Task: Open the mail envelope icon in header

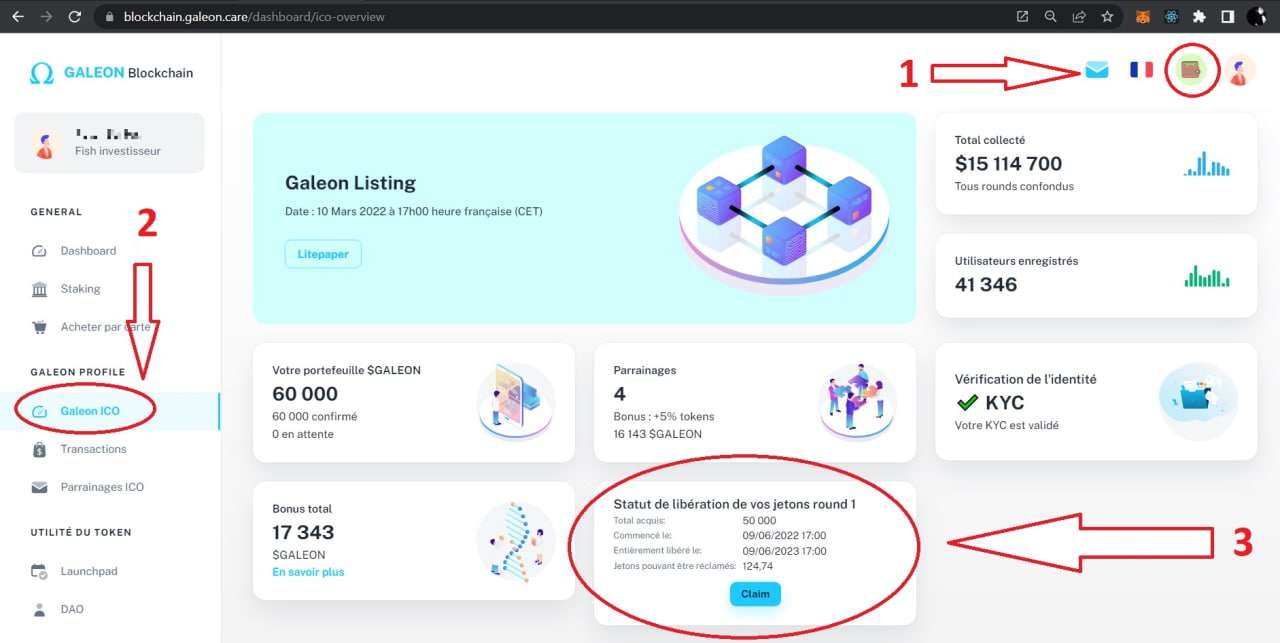Action: tap(1097, 70)
